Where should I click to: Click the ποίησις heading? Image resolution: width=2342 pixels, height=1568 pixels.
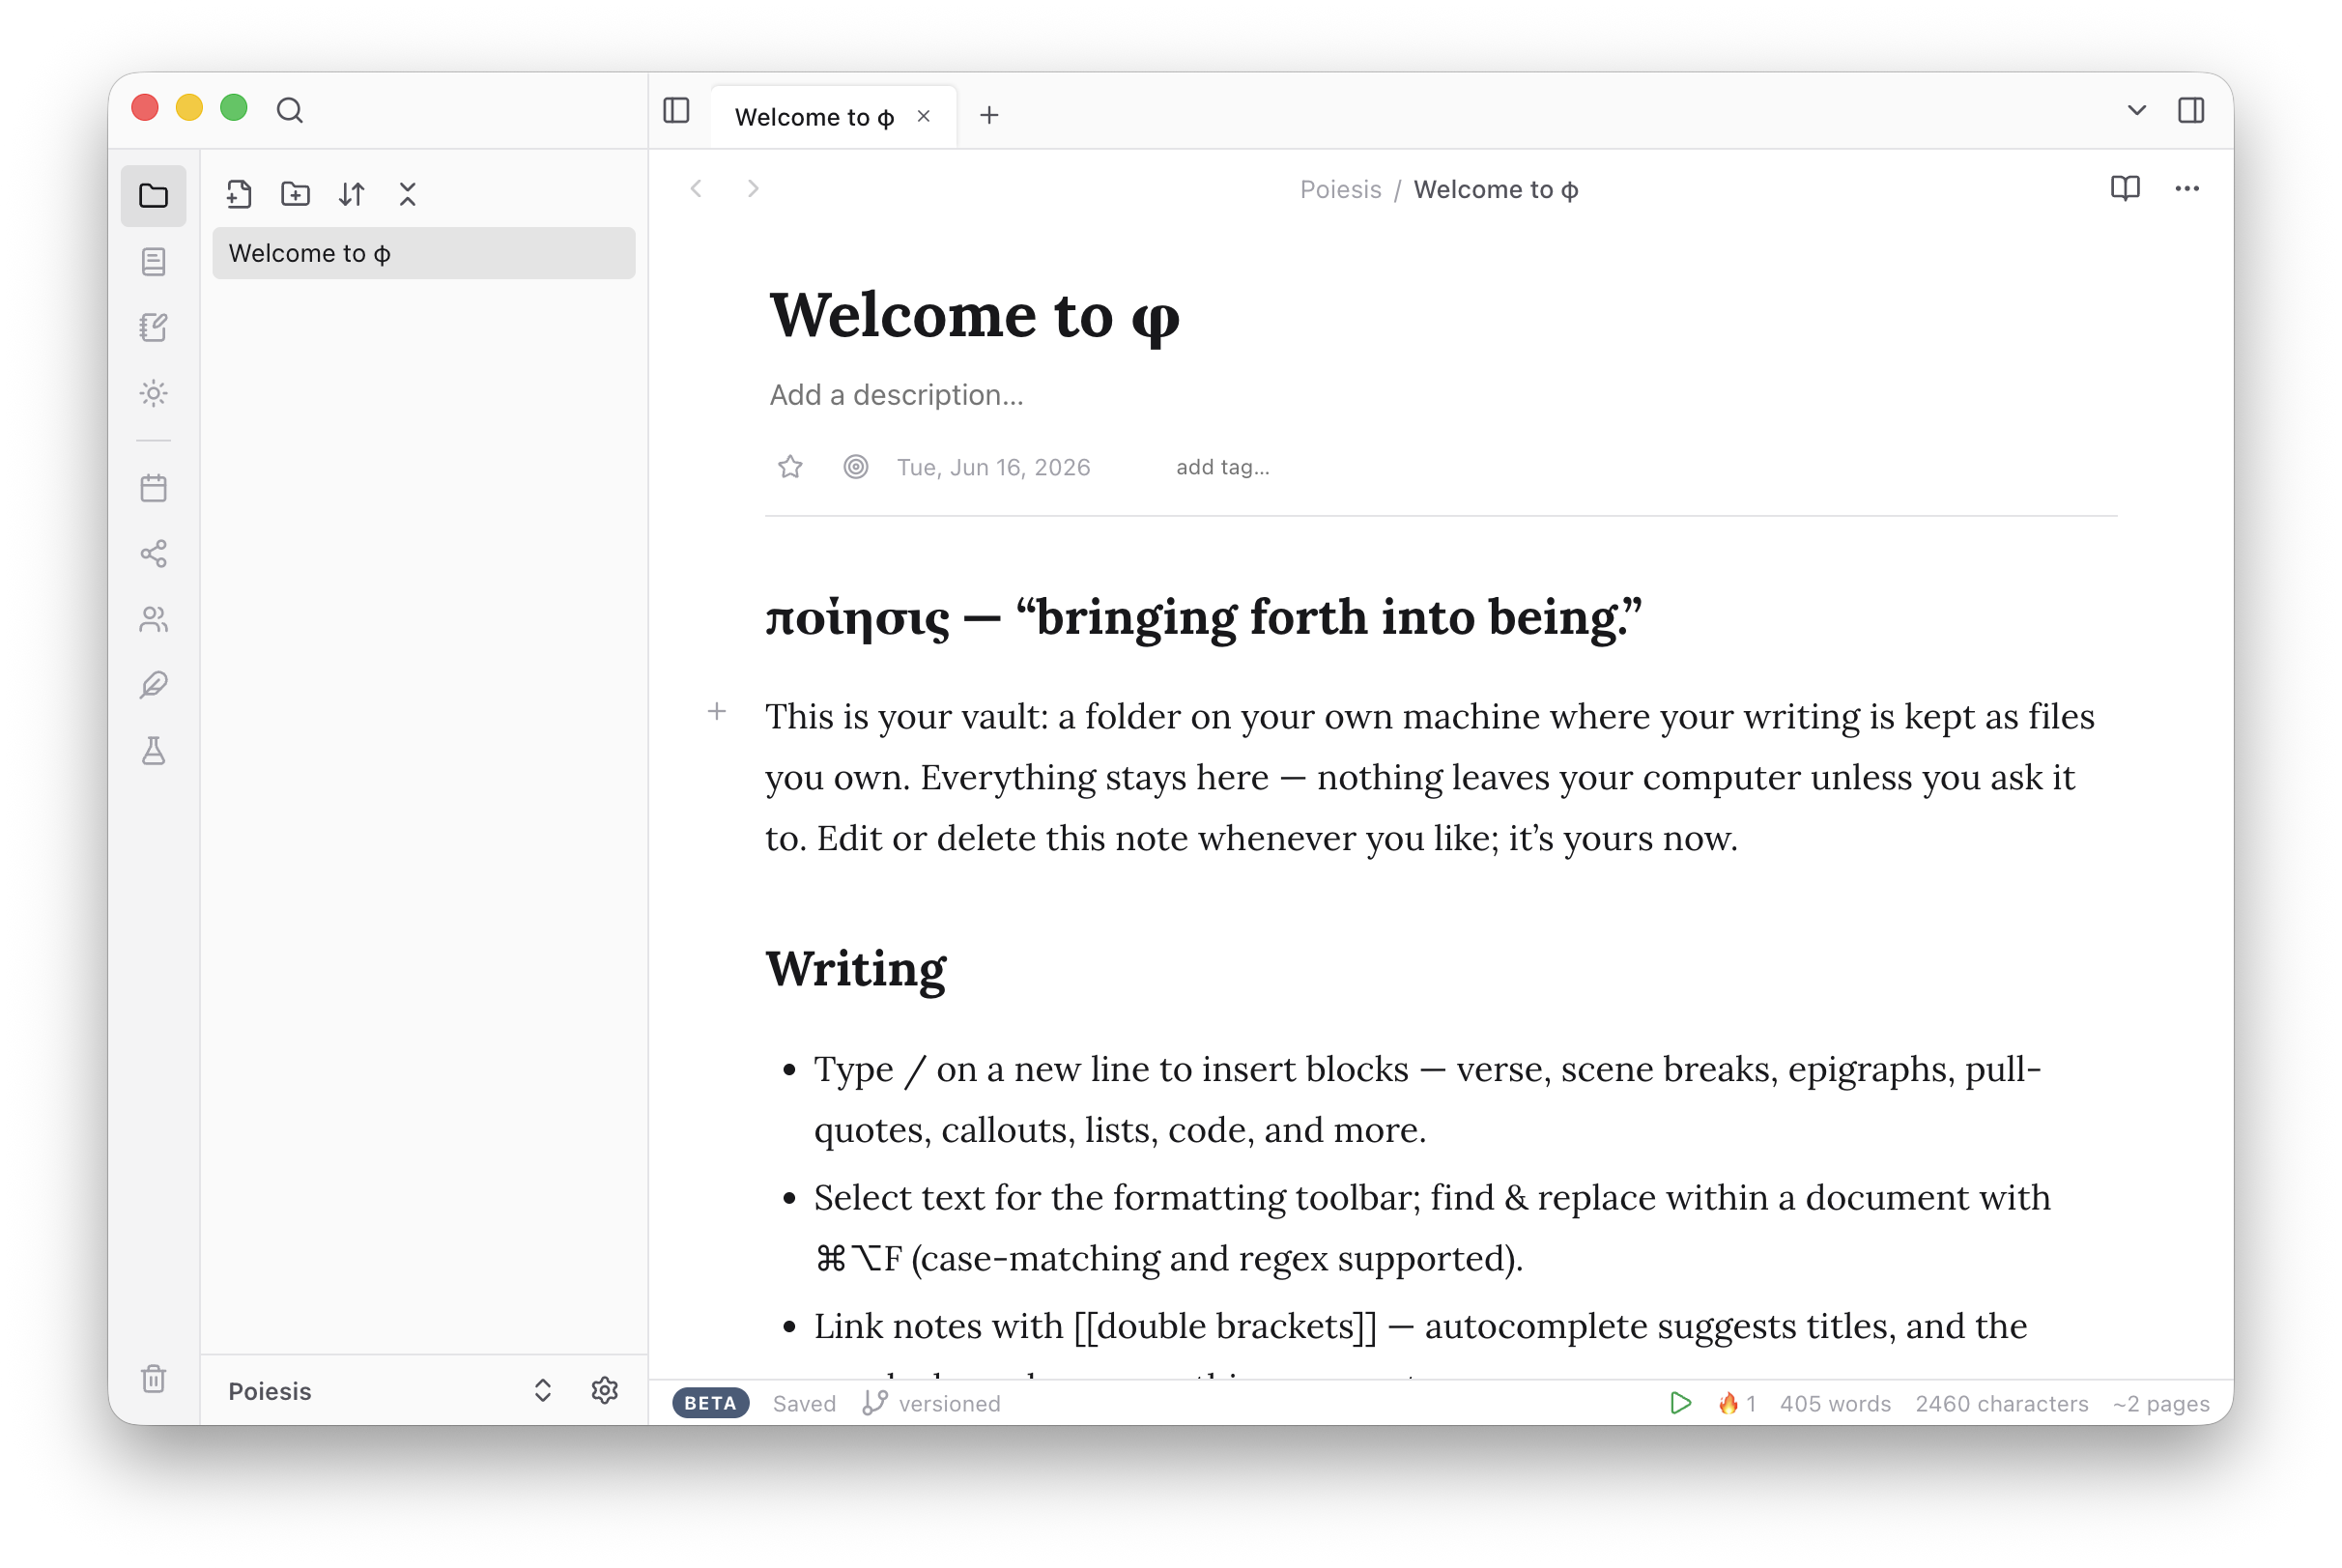click(1203, 617)
